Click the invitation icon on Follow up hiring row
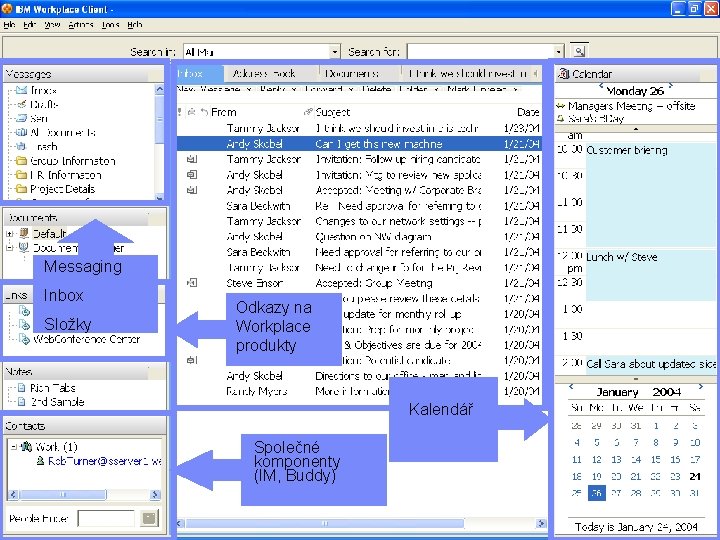This screenshot has width=720, height=540. pos(192,159)
